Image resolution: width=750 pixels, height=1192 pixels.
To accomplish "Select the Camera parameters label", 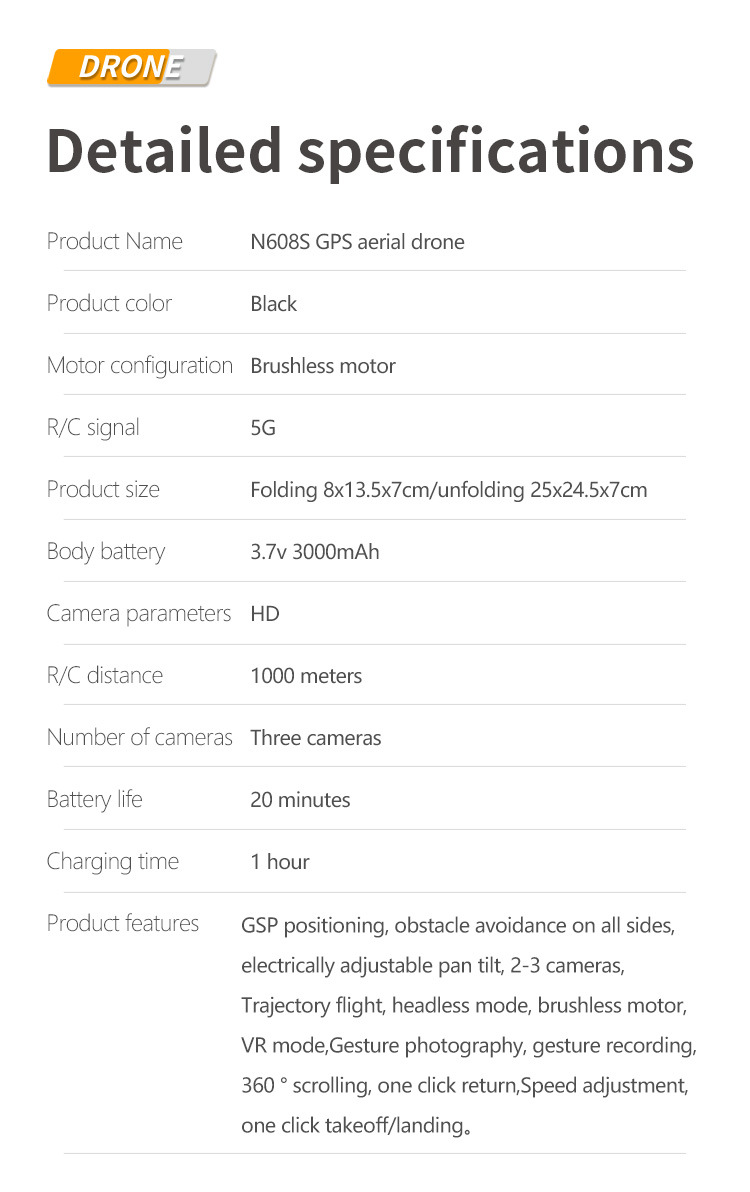I will coord(139,613).
